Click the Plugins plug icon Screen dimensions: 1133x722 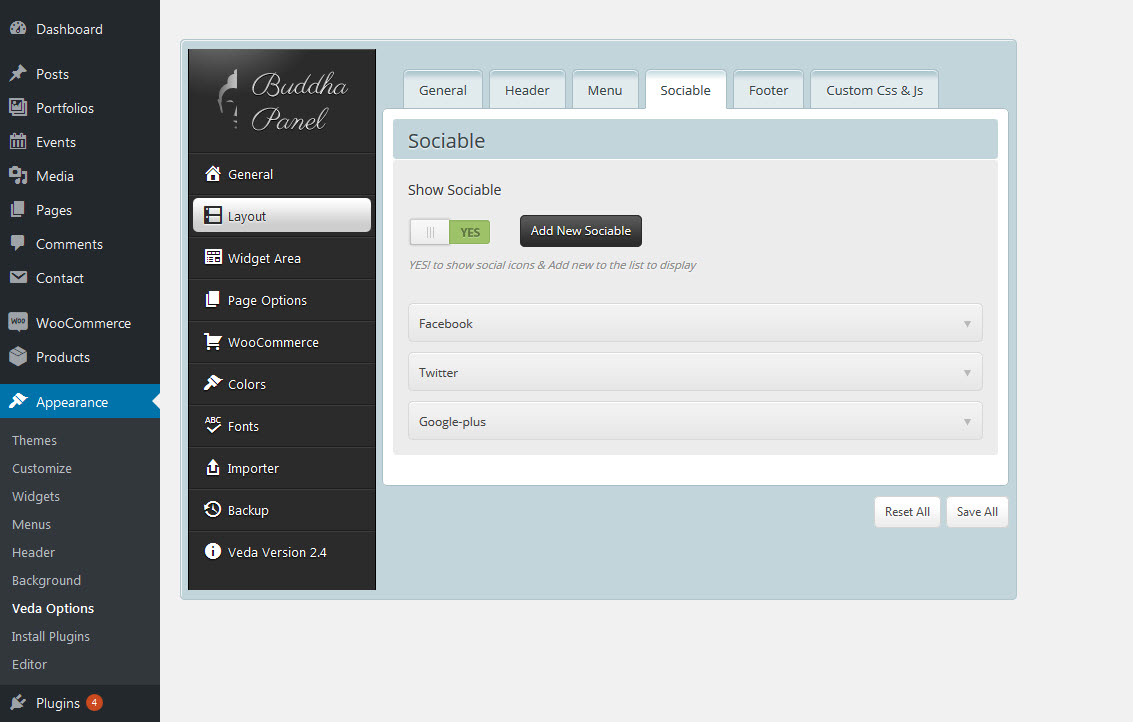pyautogui.click(x=18, y=702)
